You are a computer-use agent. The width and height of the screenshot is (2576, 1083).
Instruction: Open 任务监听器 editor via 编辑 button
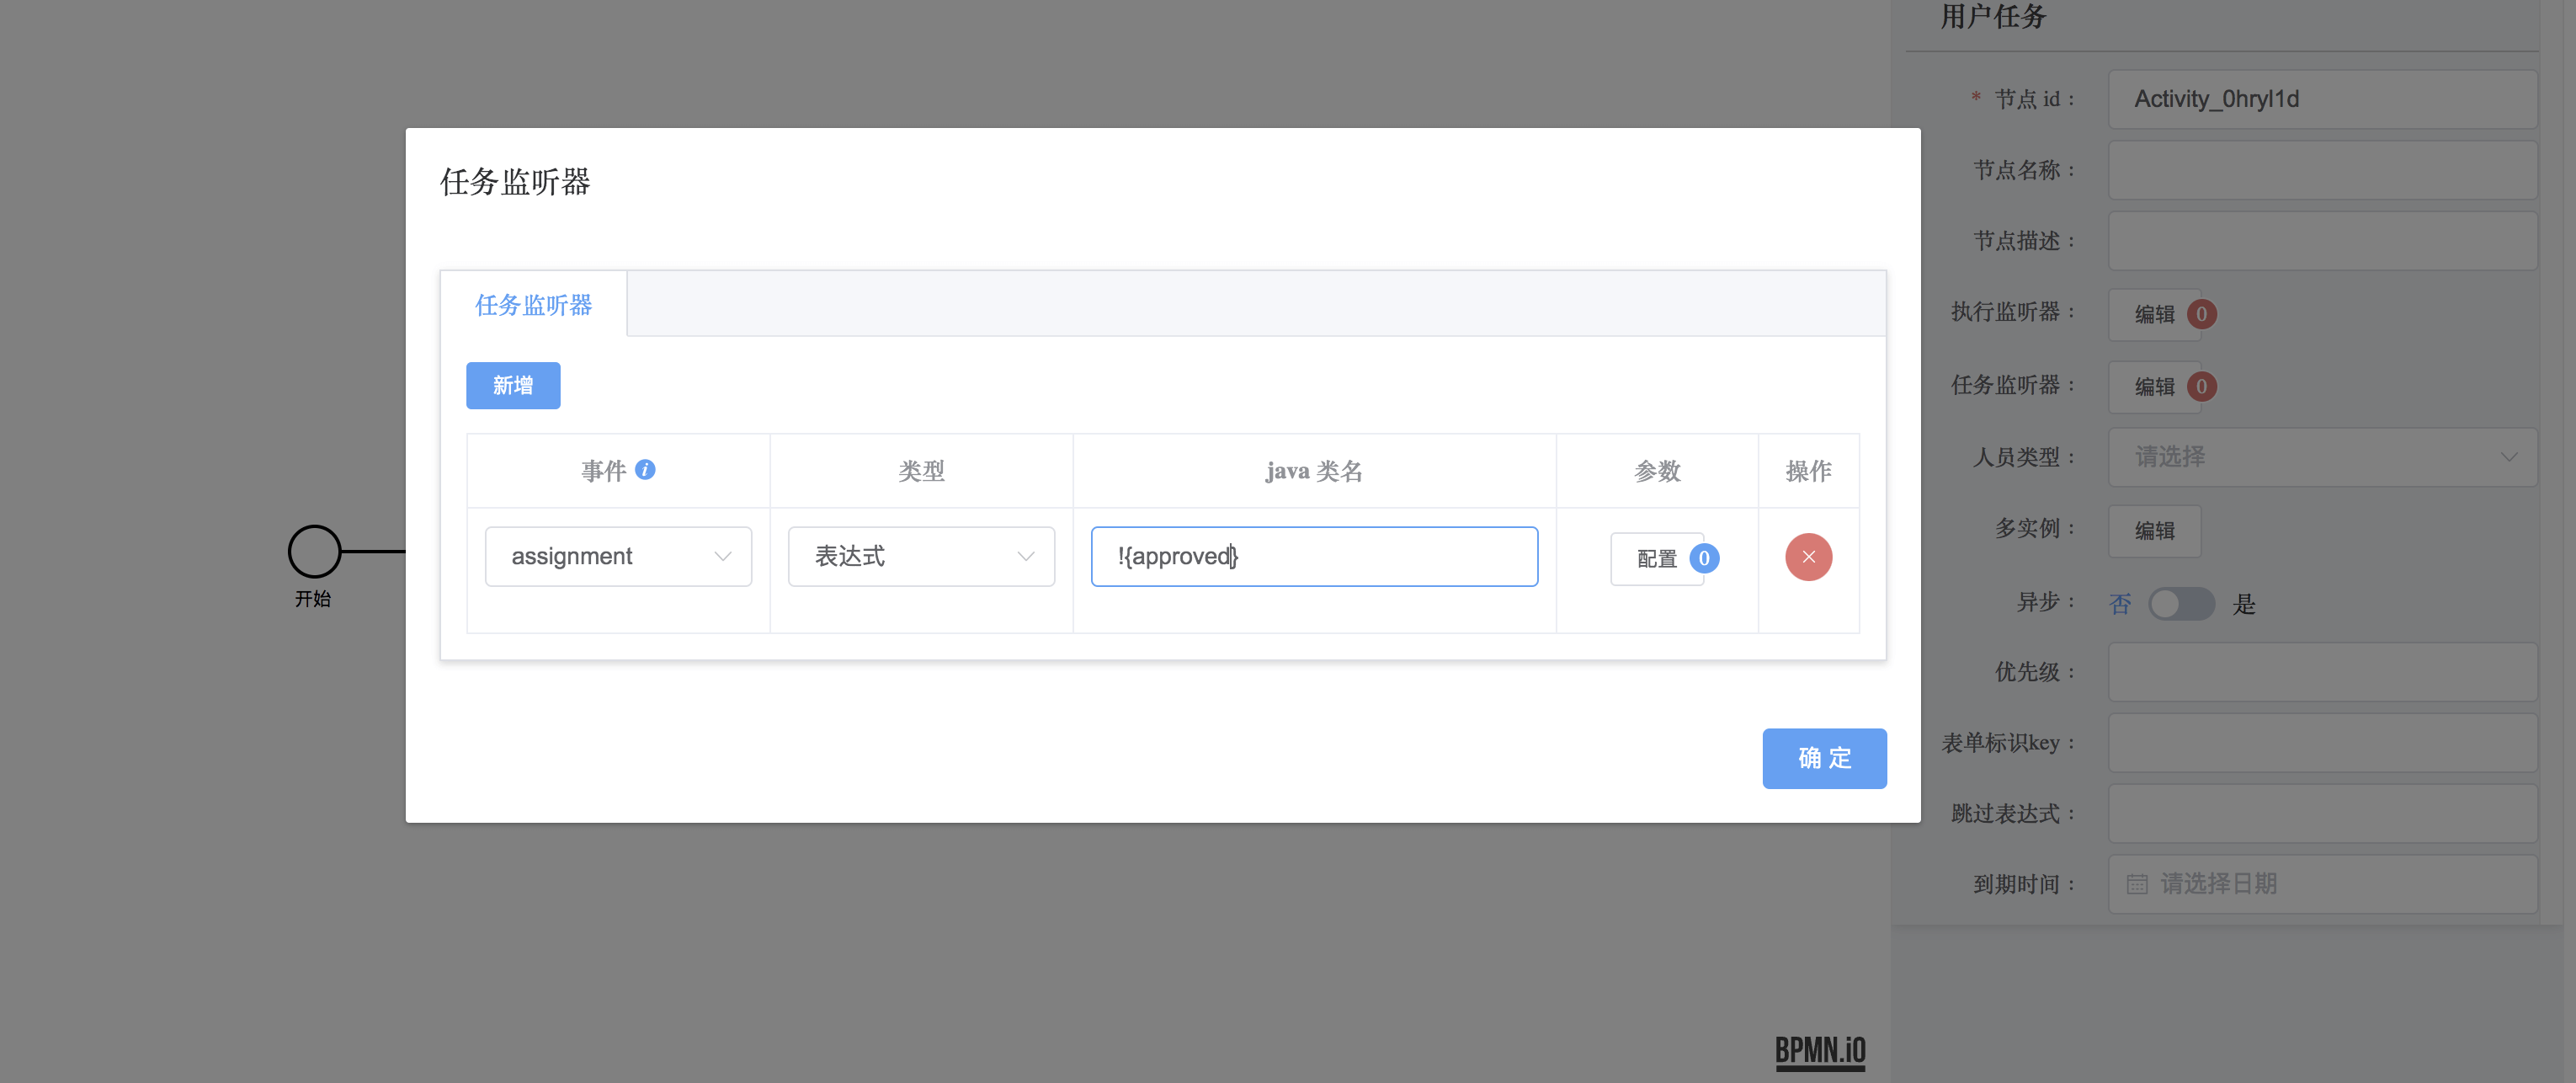[x=2155, y=386]
